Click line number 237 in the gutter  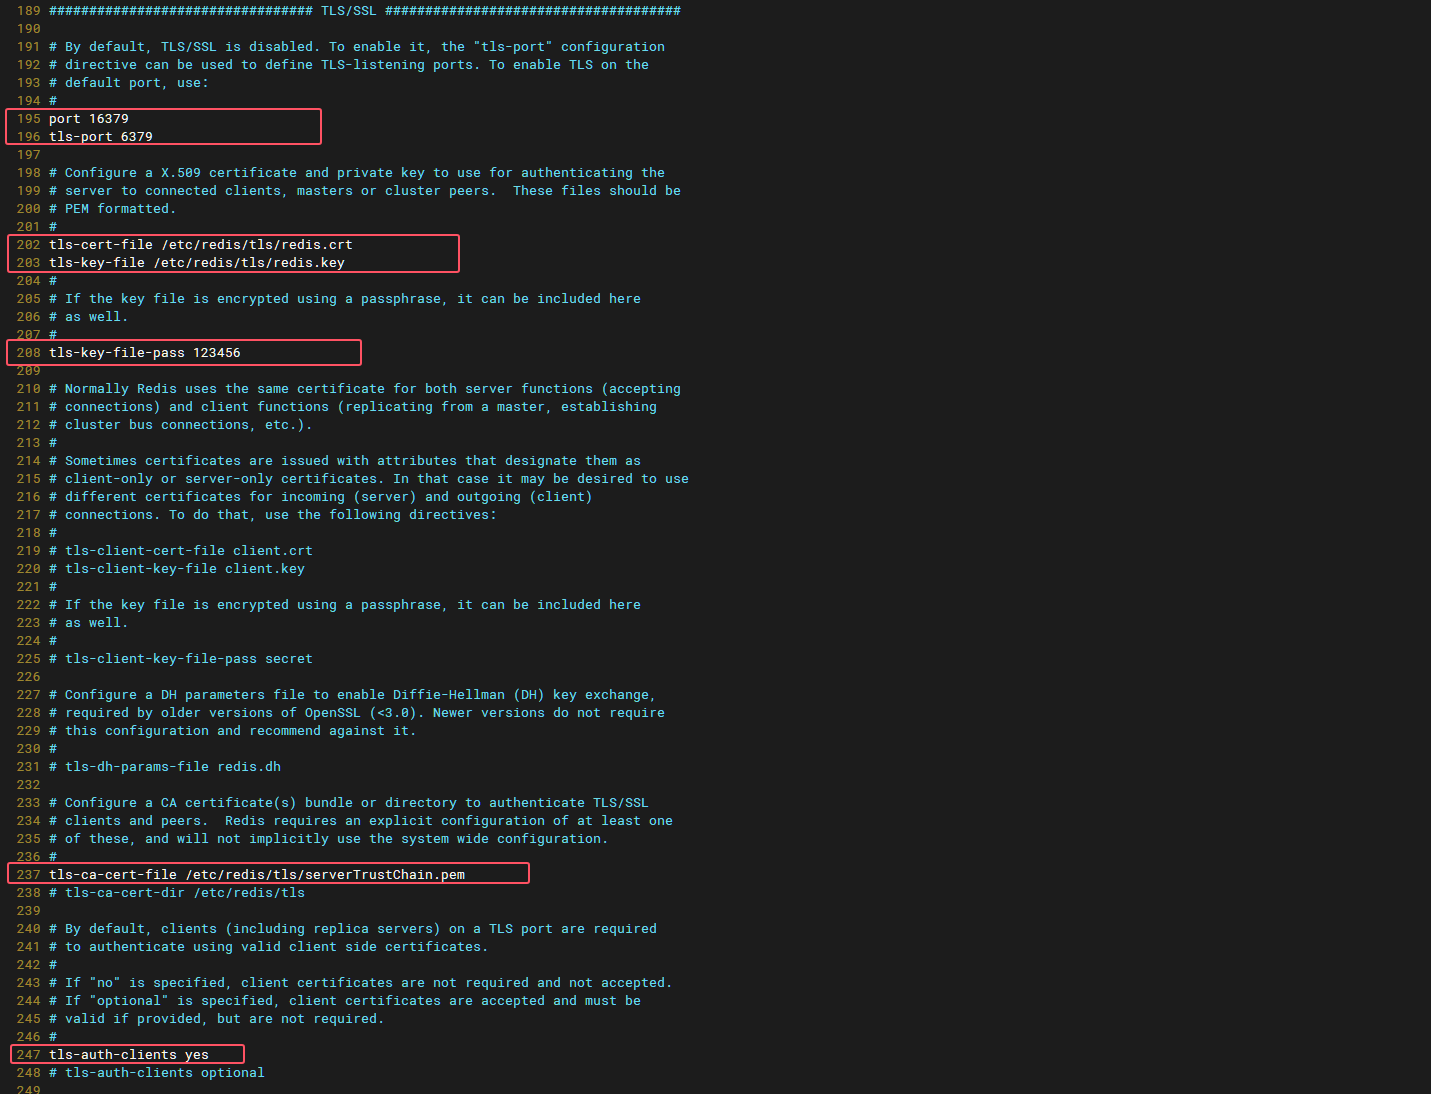pos(28,875)
